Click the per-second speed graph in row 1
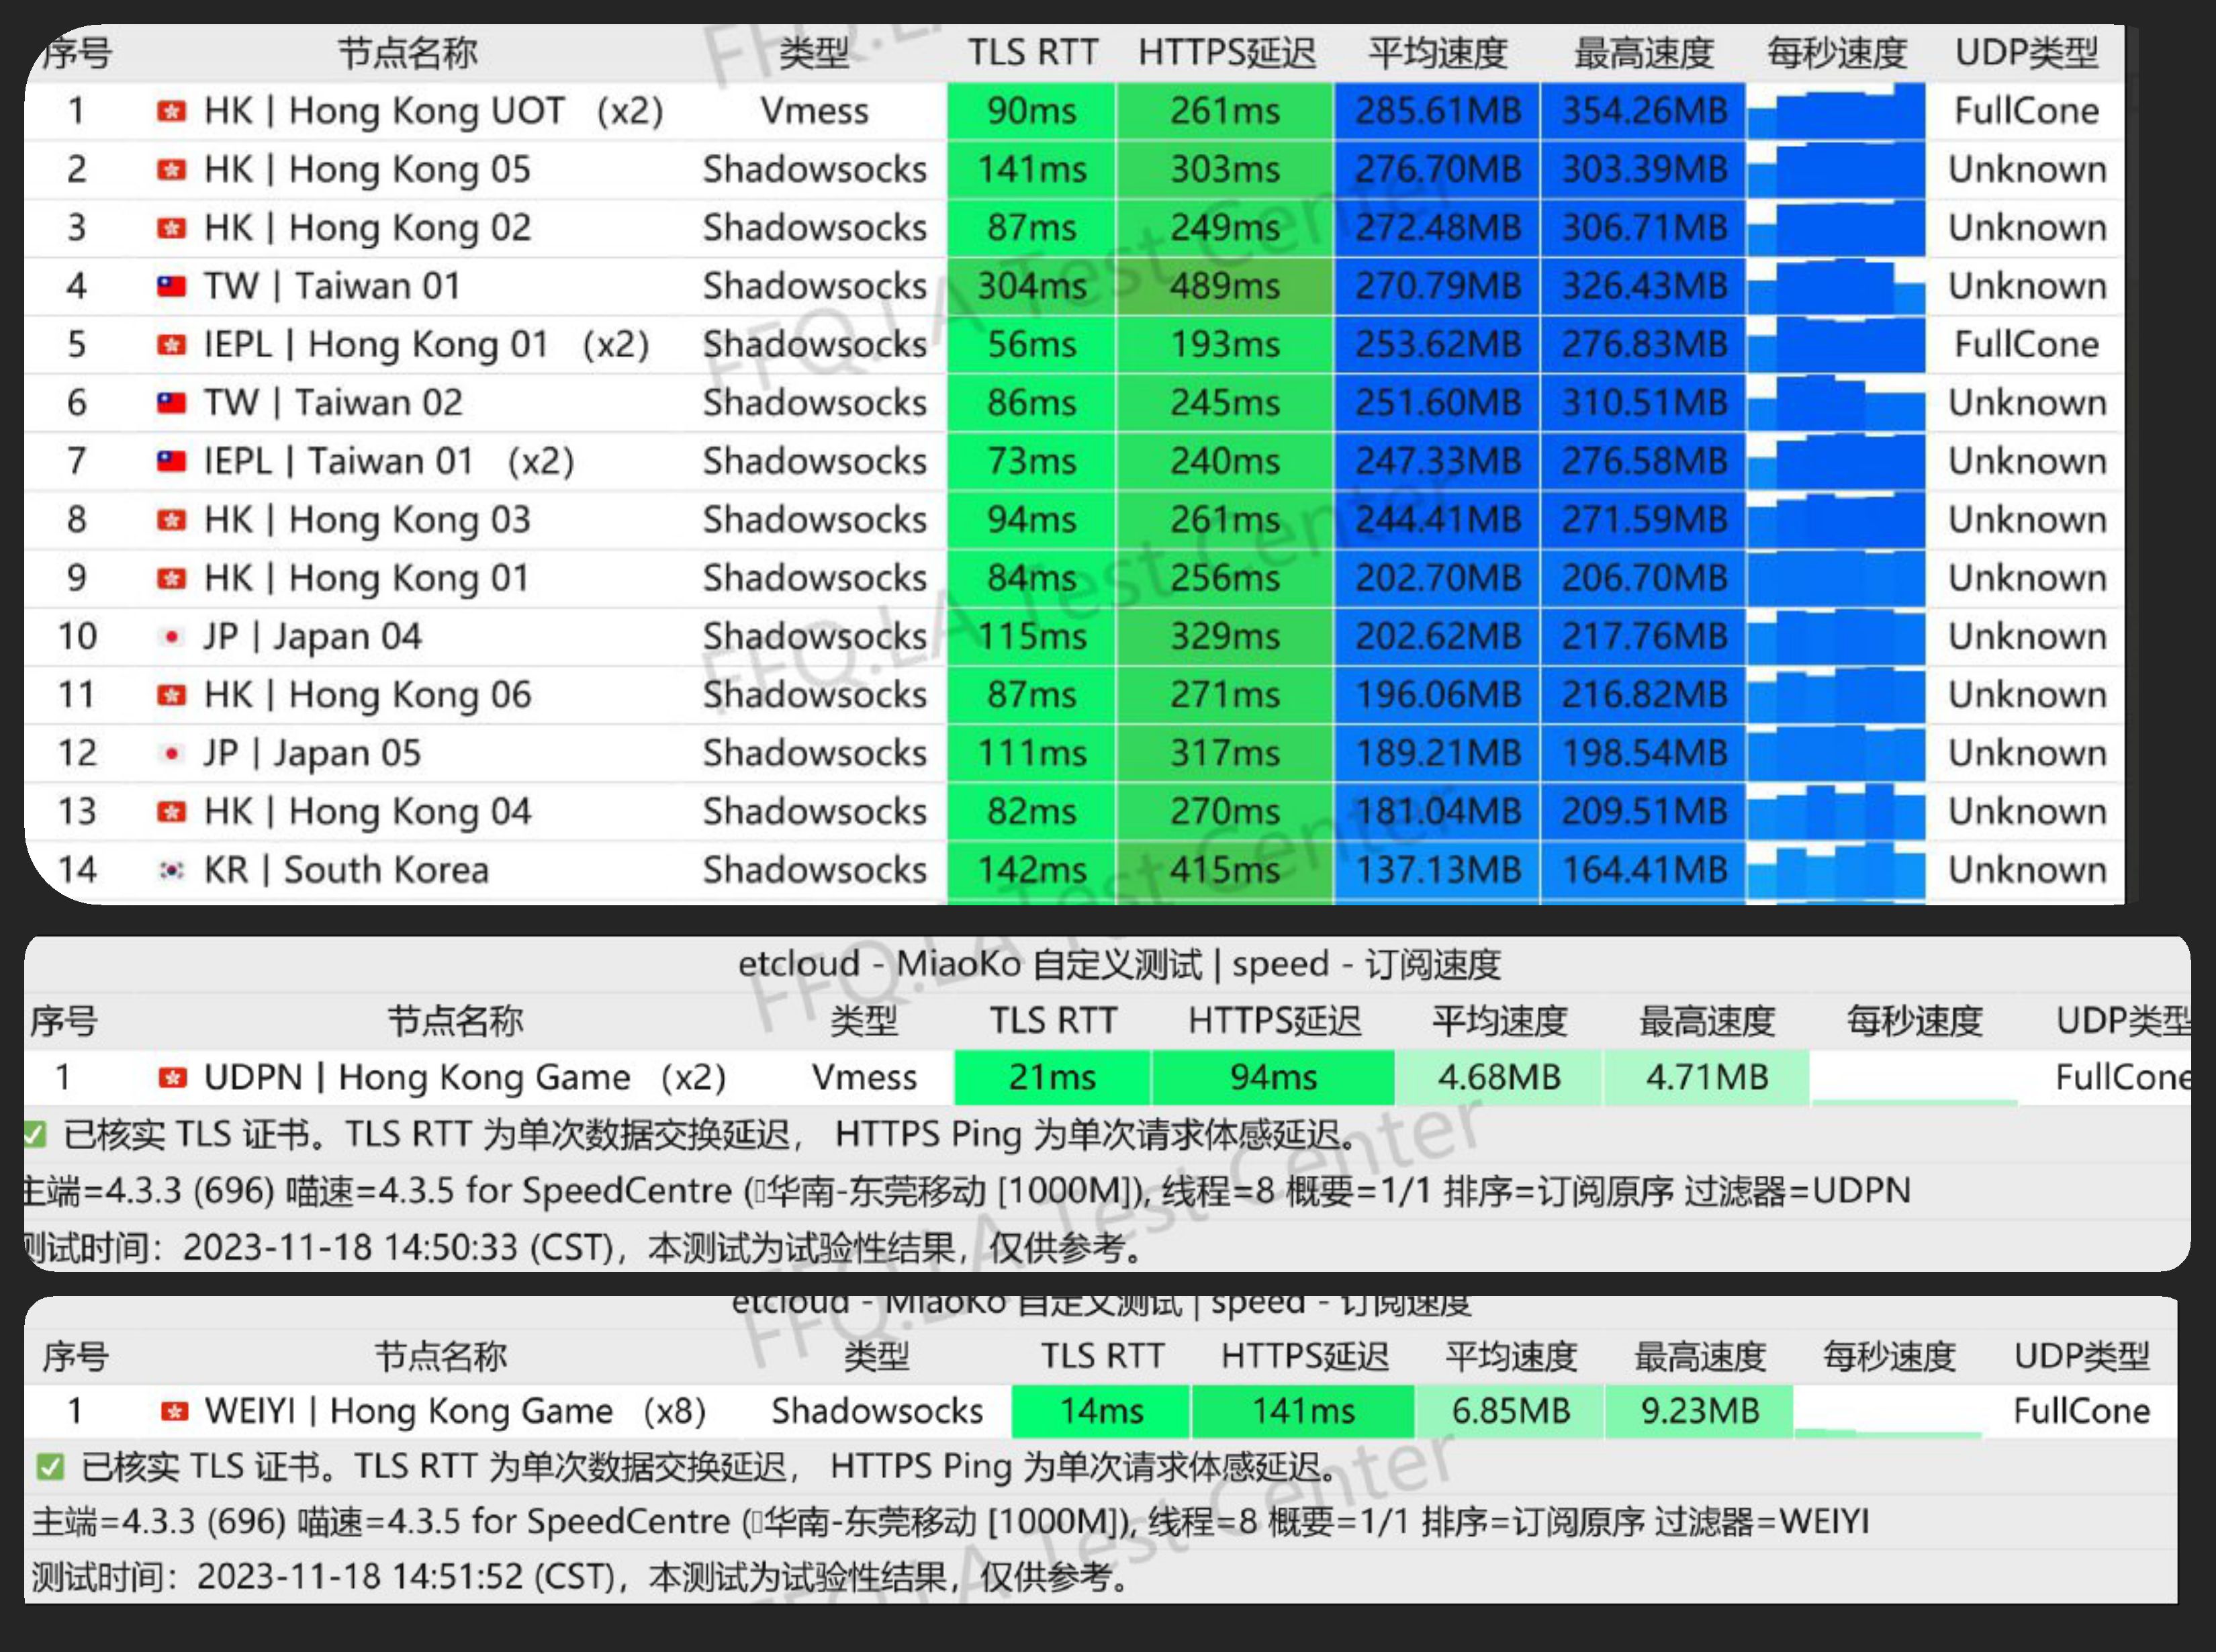2216x1652 pixels. pyautogui.click(x=1836, y=111)
